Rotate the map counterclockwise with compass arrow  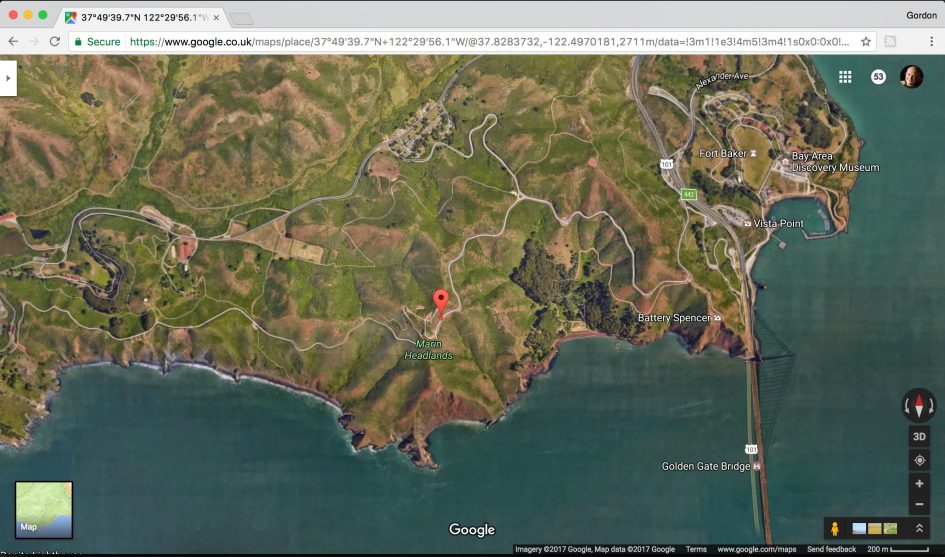coord(908,405)
